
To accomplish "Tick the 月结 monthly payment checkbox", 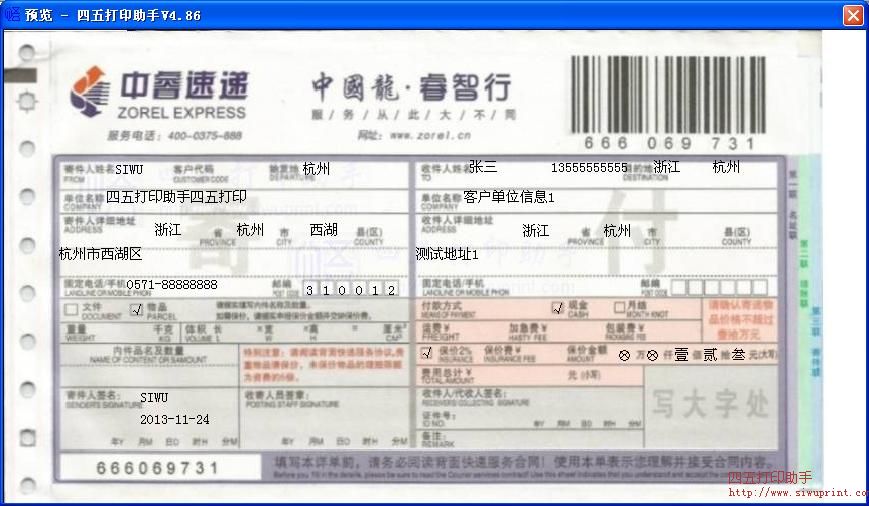I will (620, 306).
